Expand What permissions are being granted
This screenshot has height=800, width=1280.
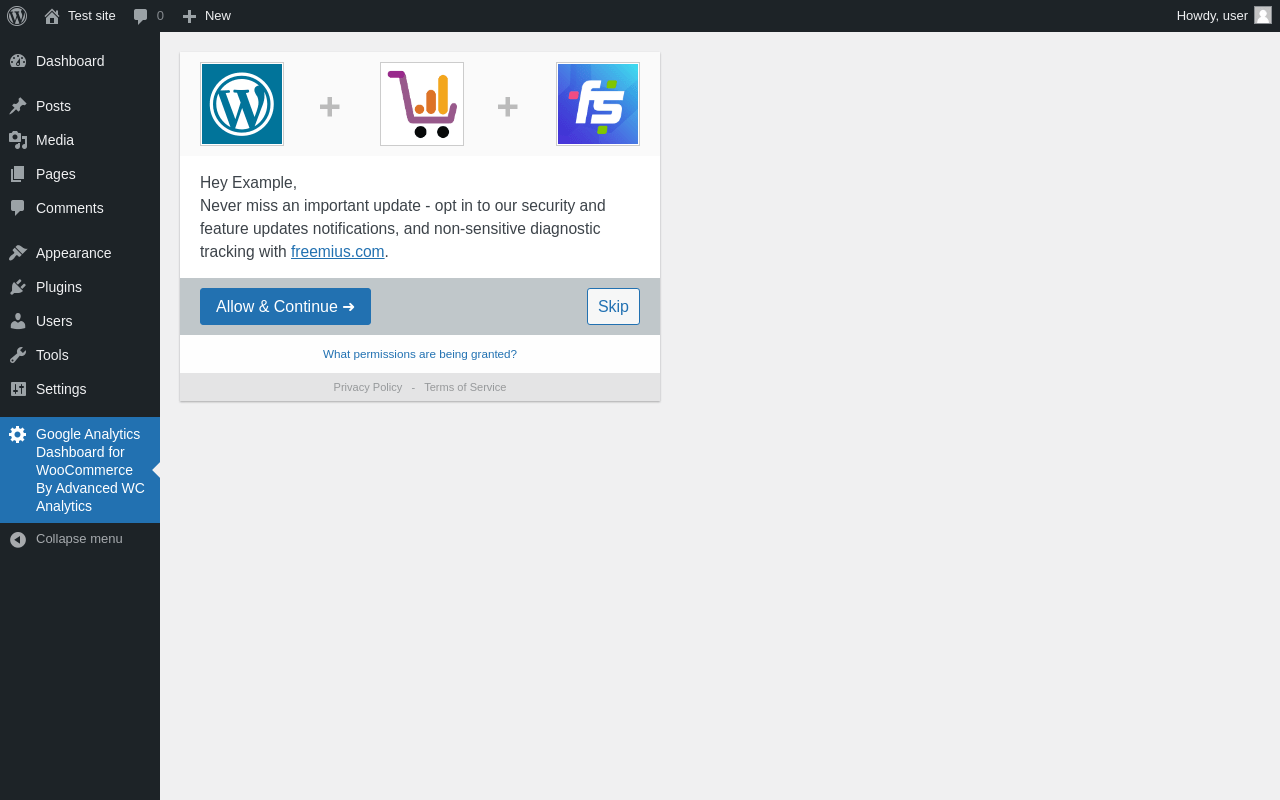pos(420,354)
